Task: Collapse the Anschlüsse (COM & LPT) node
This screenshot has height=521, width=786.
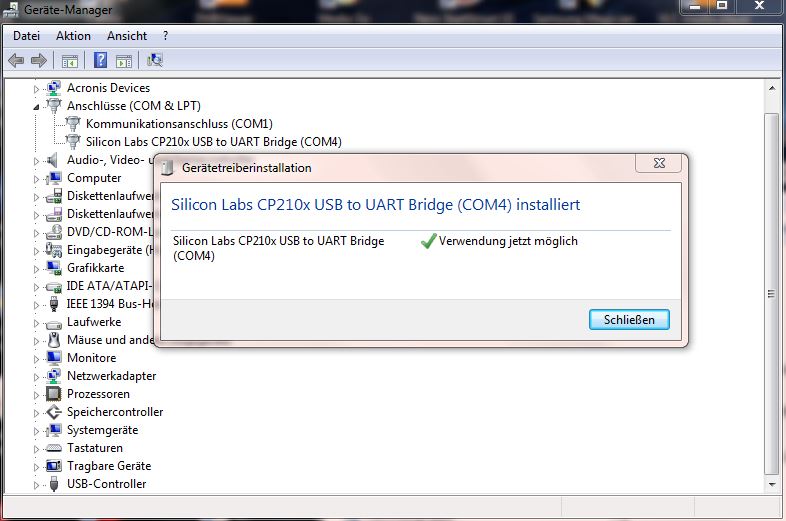Action: (36, 107)
